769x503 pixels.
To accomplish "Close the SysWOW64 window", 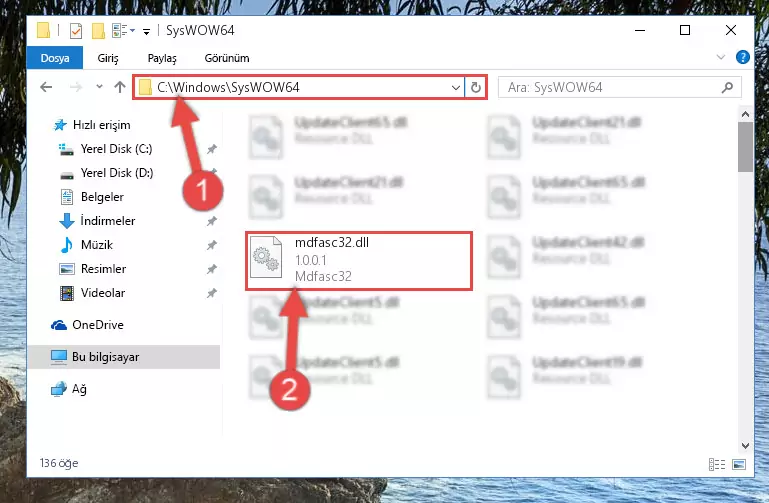I will (x=731, y=30).
